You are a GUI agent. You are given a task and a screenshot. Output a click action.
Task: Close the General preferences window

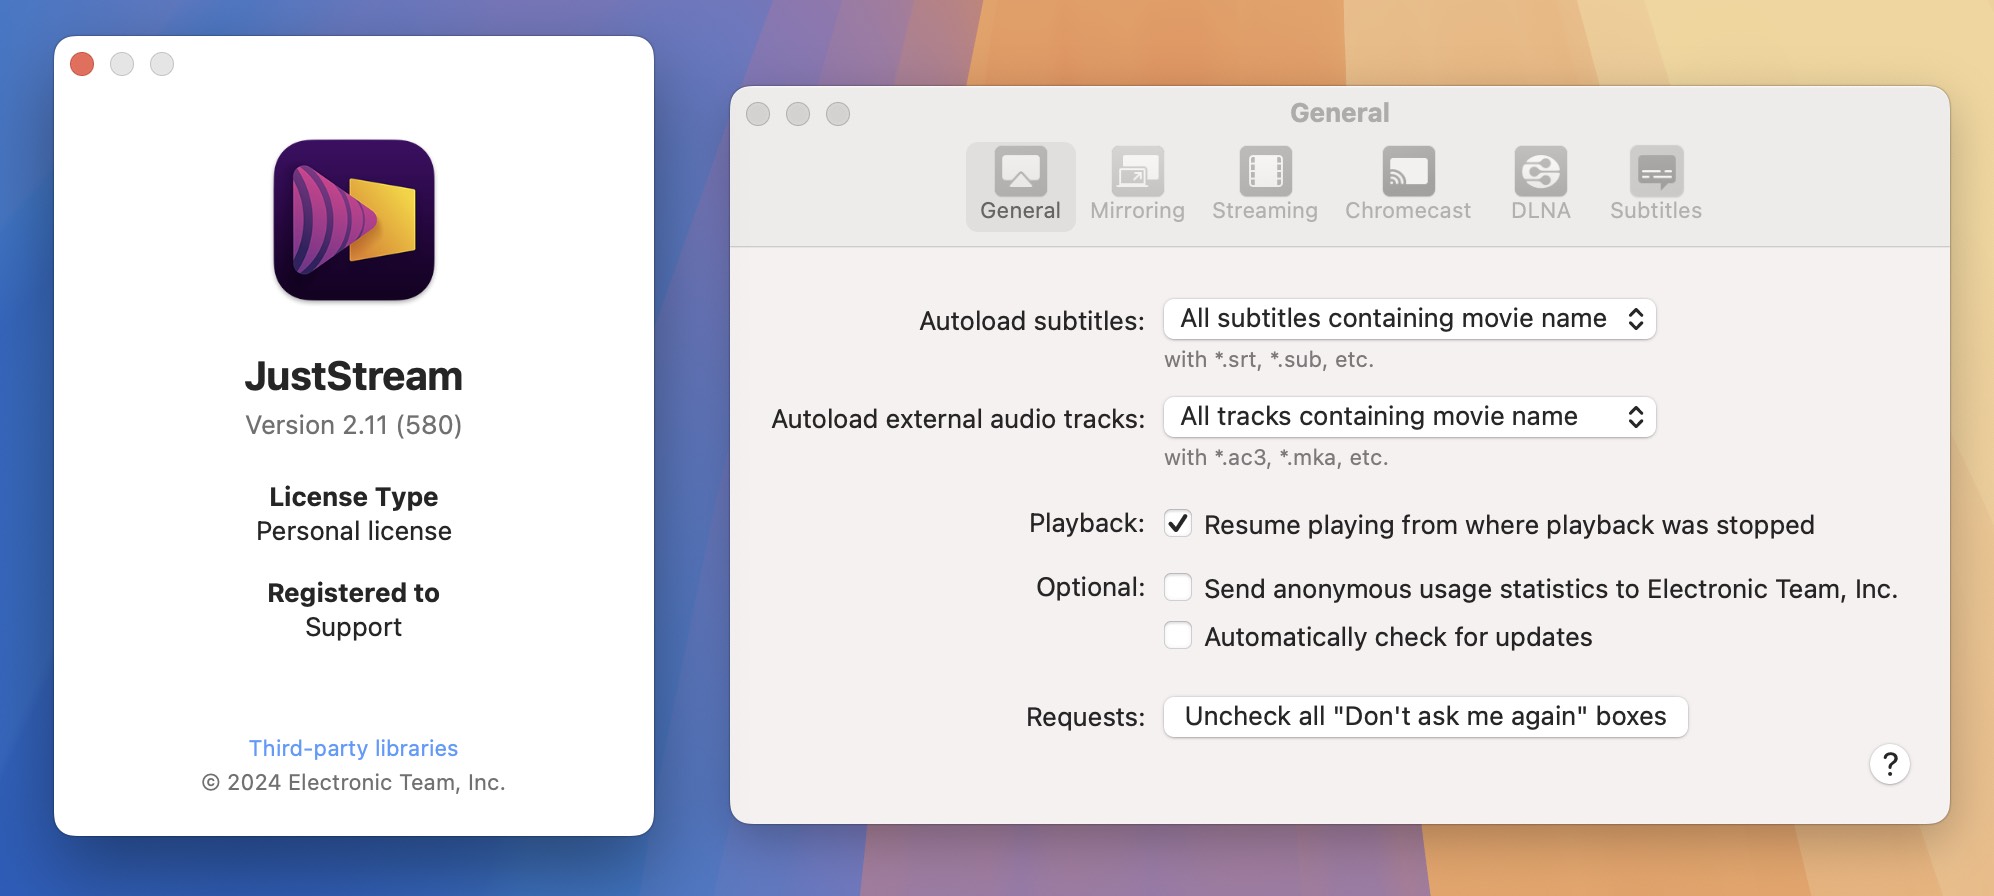click(x=758, y=114)
